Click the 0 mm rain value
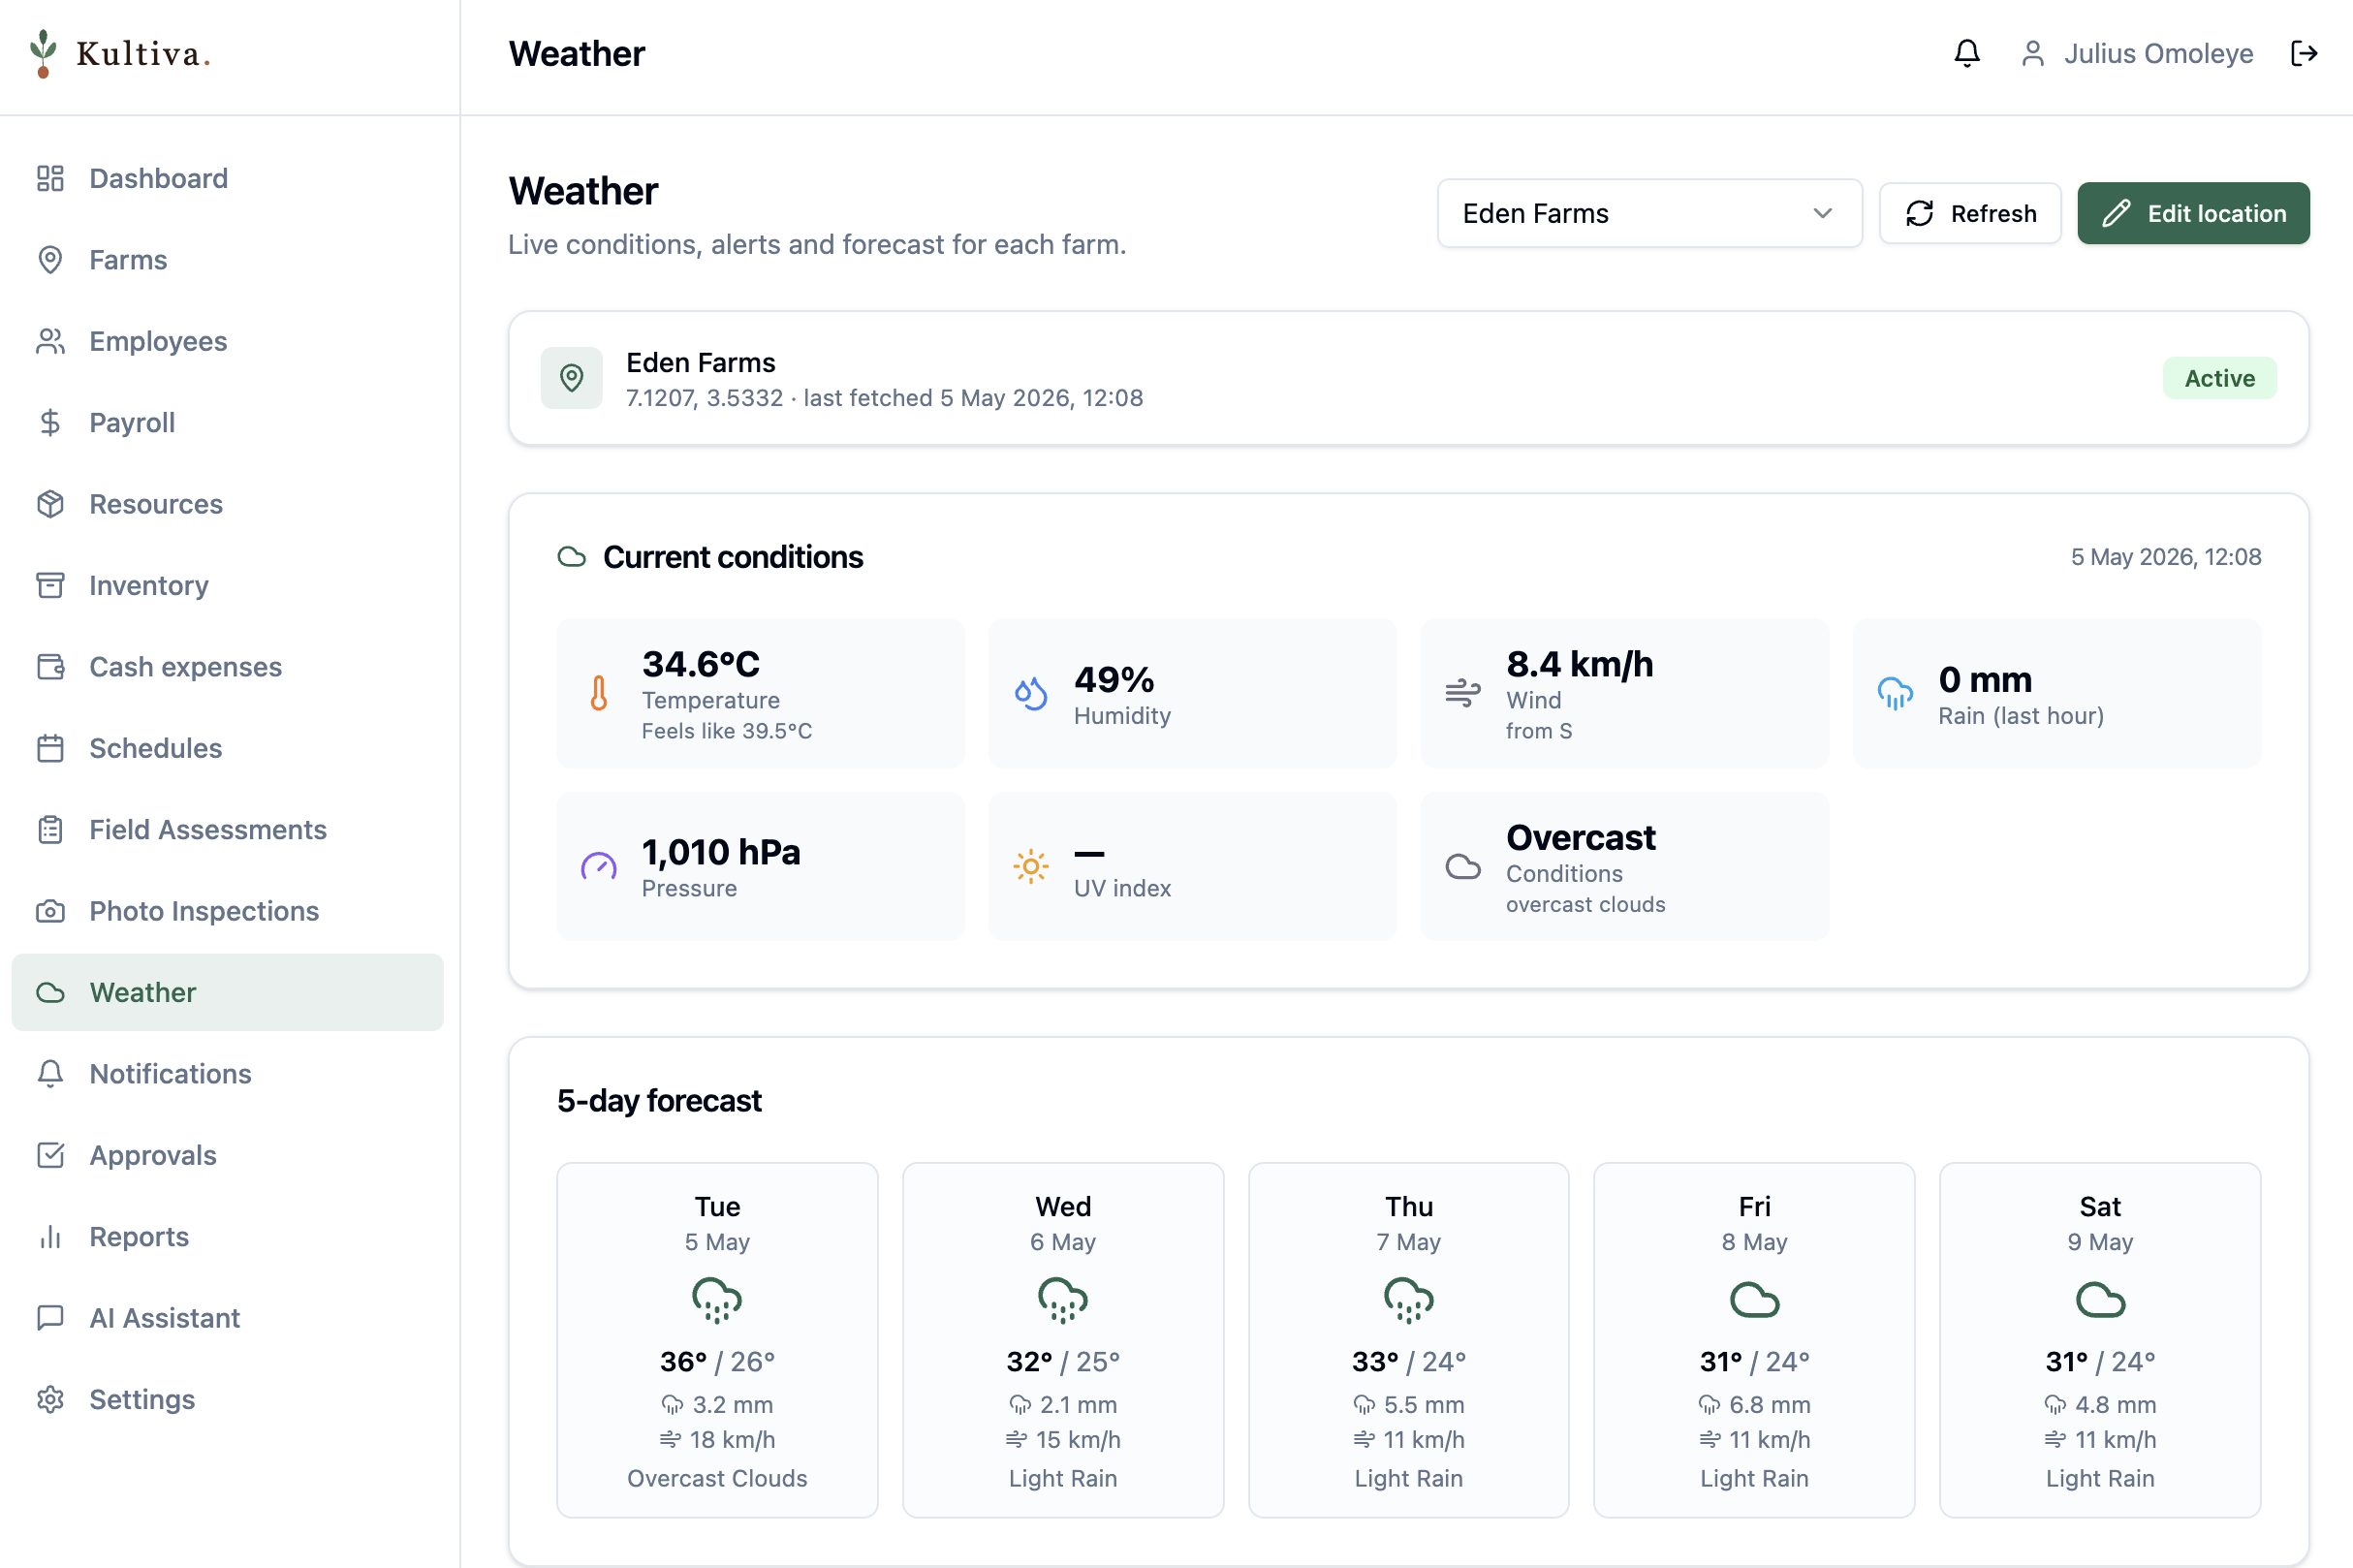Image resolution: width=2353 pixels, height=1568 pixels. tap(1985, 680)
